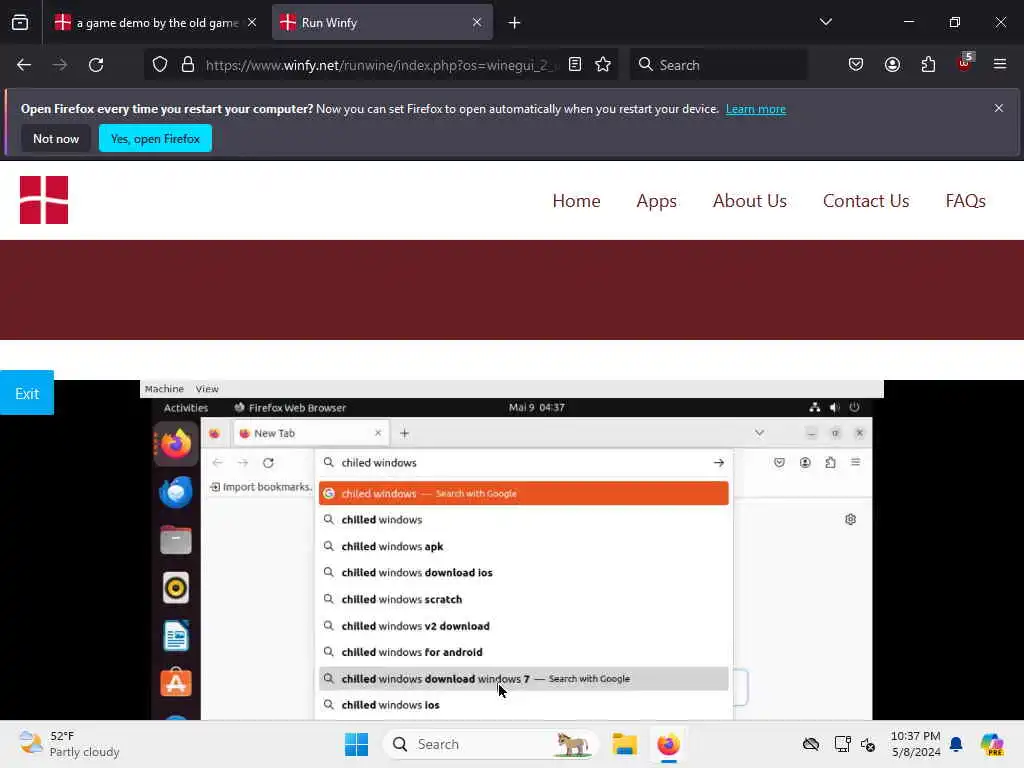
Task: Open the Firefox View icon in the tab bar
Action: 20,23
